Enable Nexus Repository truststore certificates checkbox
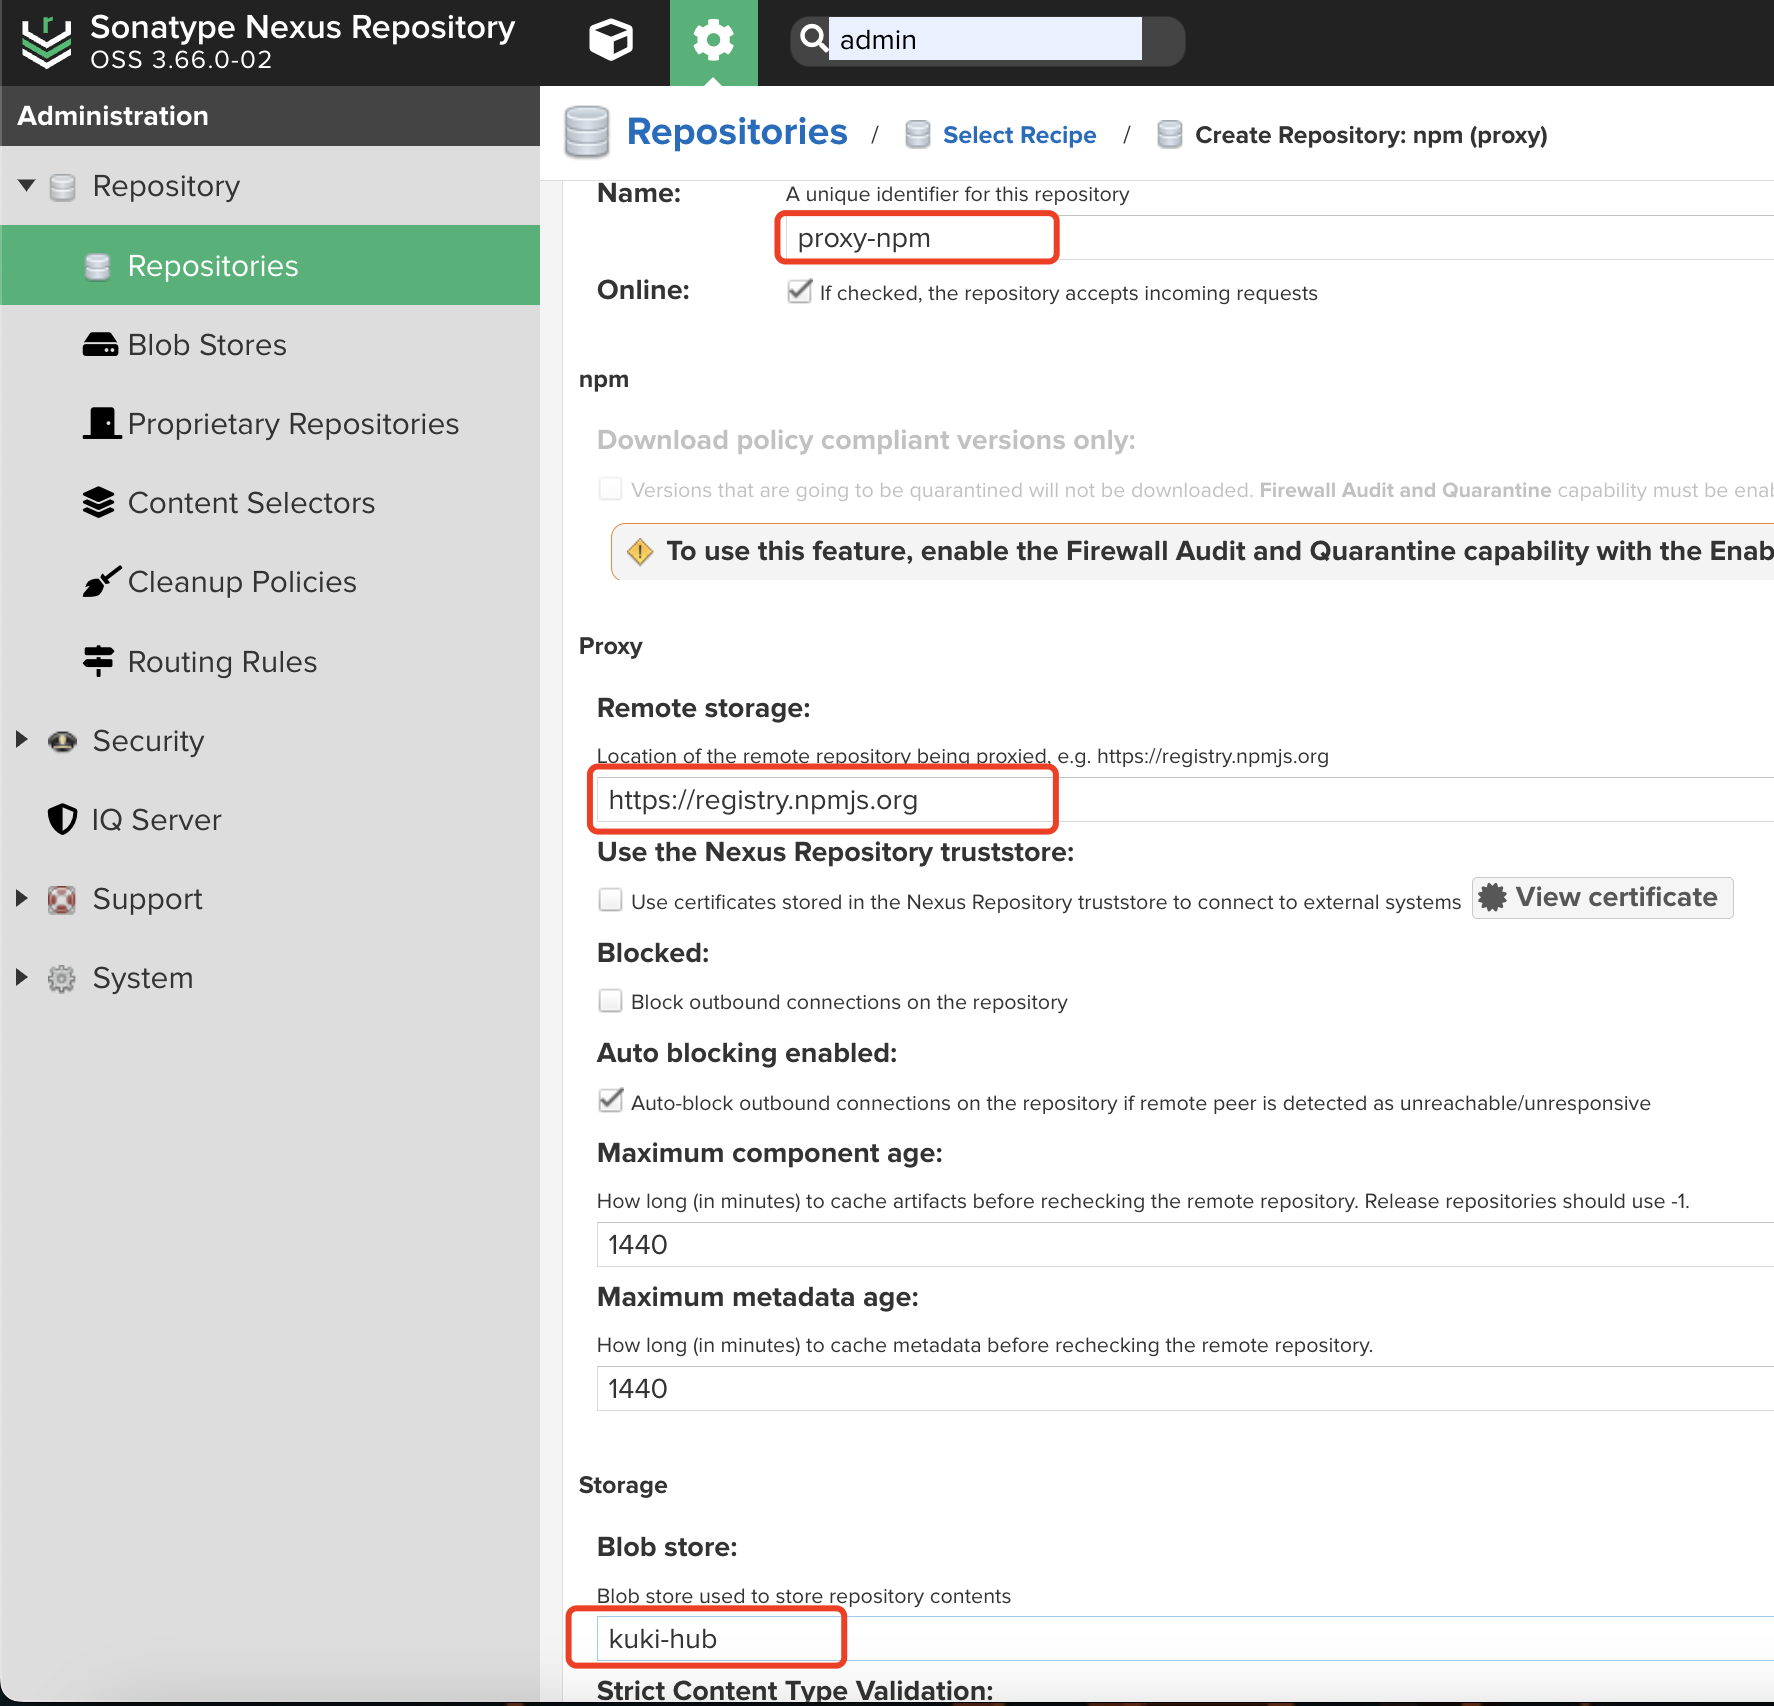Screen dimensions: 1774x1706 [x=610, y=900]
